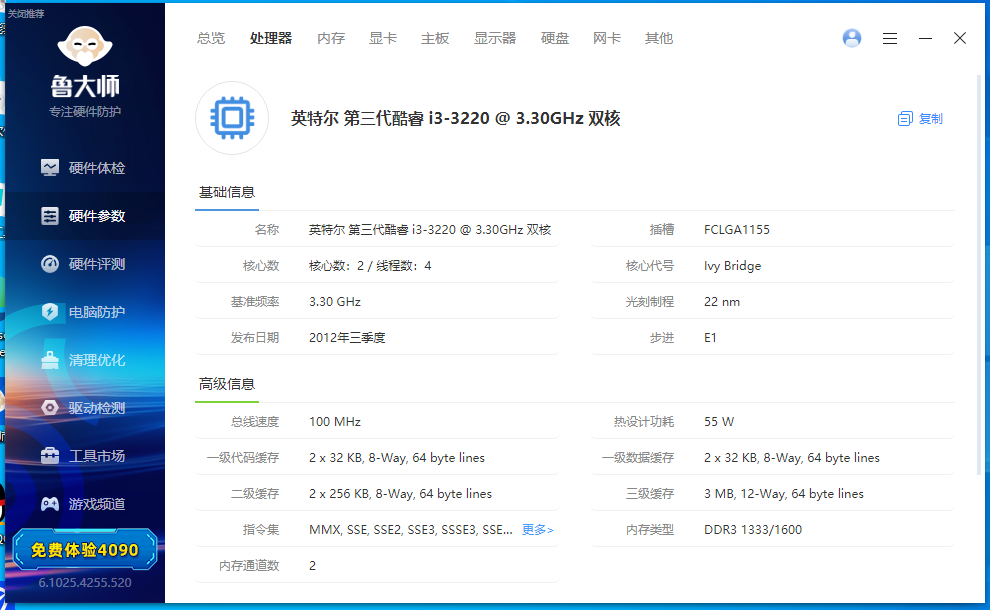Click the E1 stepping value
This screenshot has width=990, height=610.
[710, 338]
